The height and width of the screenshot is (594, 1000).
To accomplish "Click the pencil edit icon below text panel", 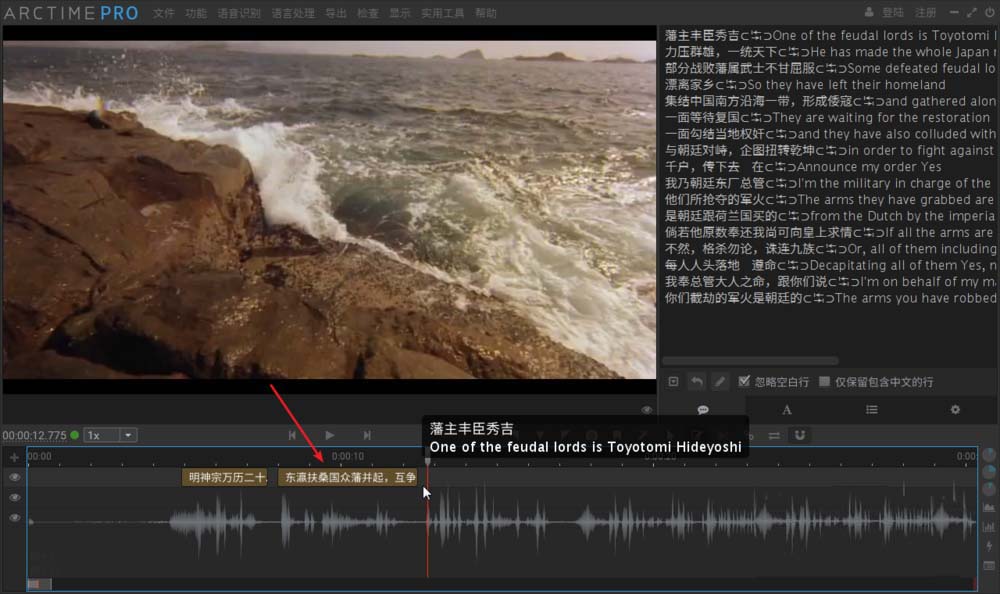I will (x=719, y=382).
